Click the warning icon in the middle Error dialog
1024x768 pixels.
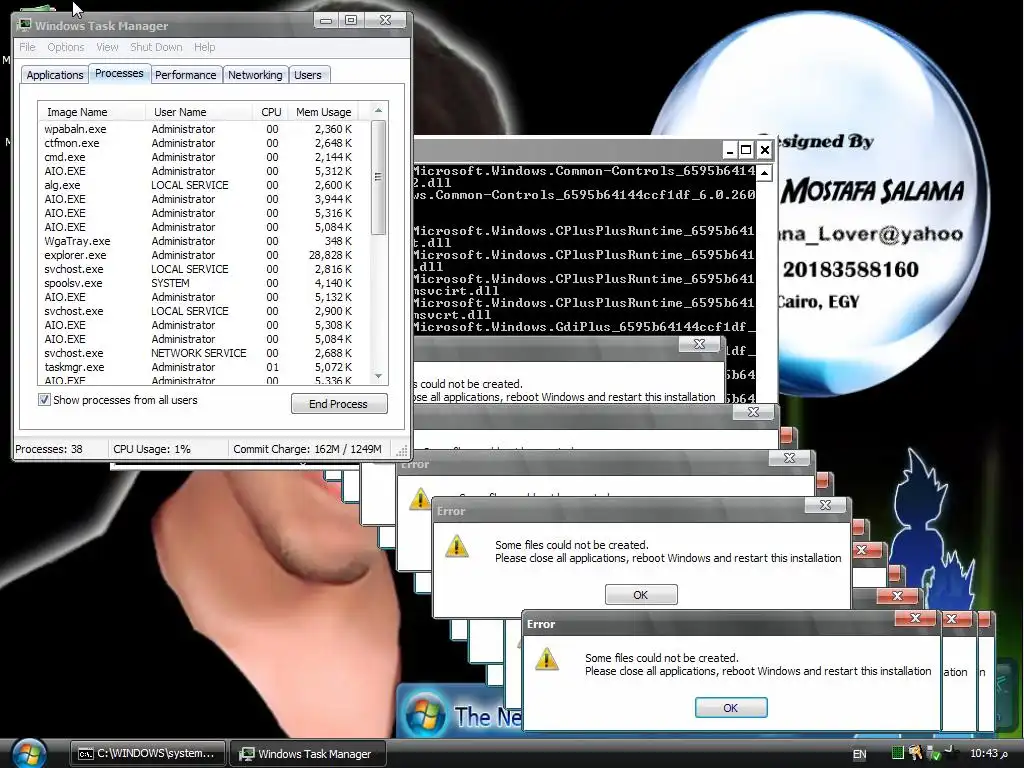click(x=456, y=546)
